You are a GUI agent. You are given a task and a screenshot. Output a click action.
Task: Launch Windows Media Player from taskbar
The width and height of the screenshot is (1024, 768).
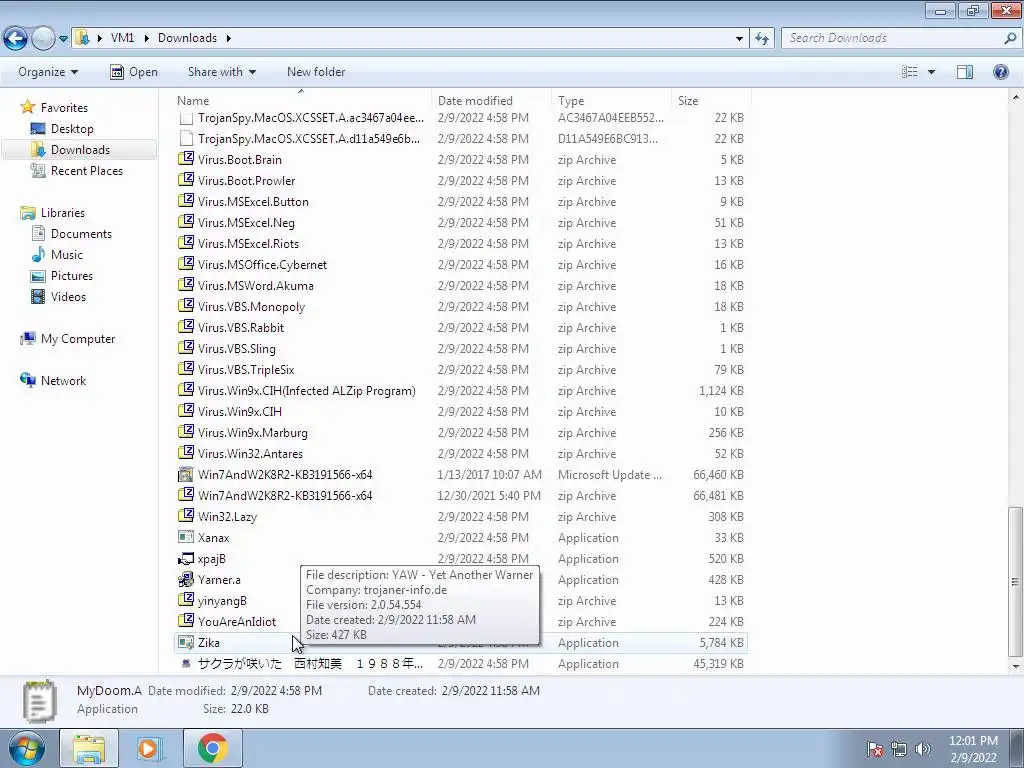(150, 748)
